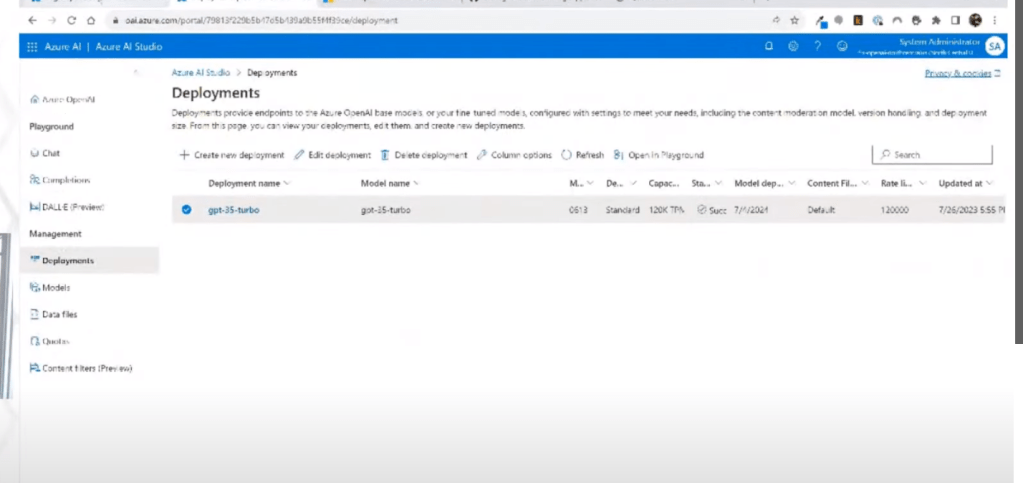Sort by Deployment name column

[x=249, y=183]
